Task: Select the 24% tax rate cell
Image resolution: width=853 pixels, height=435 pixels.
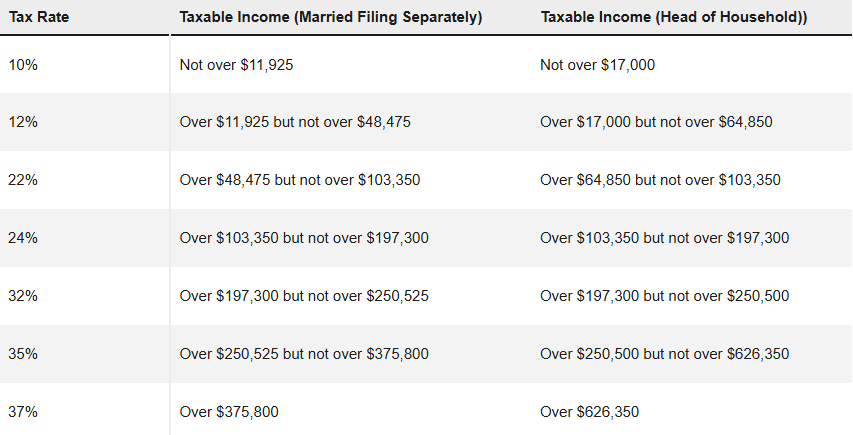Action: point(23,238)
